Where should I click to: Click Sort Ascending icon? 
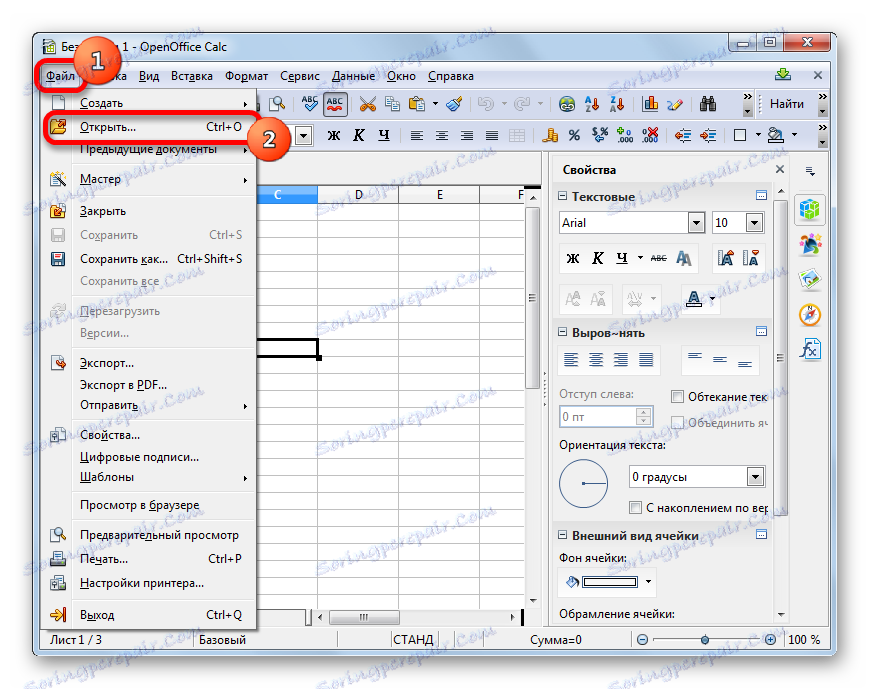(x=591, y=104)
